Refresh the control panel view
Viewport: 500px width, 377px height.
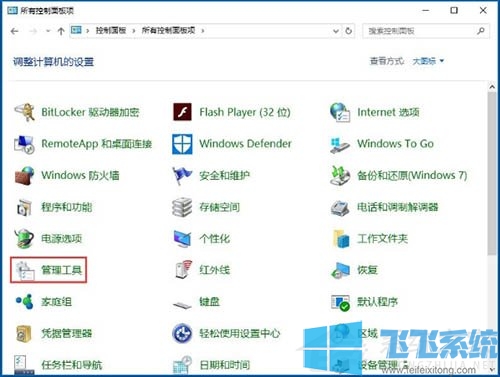coord(348,31)
